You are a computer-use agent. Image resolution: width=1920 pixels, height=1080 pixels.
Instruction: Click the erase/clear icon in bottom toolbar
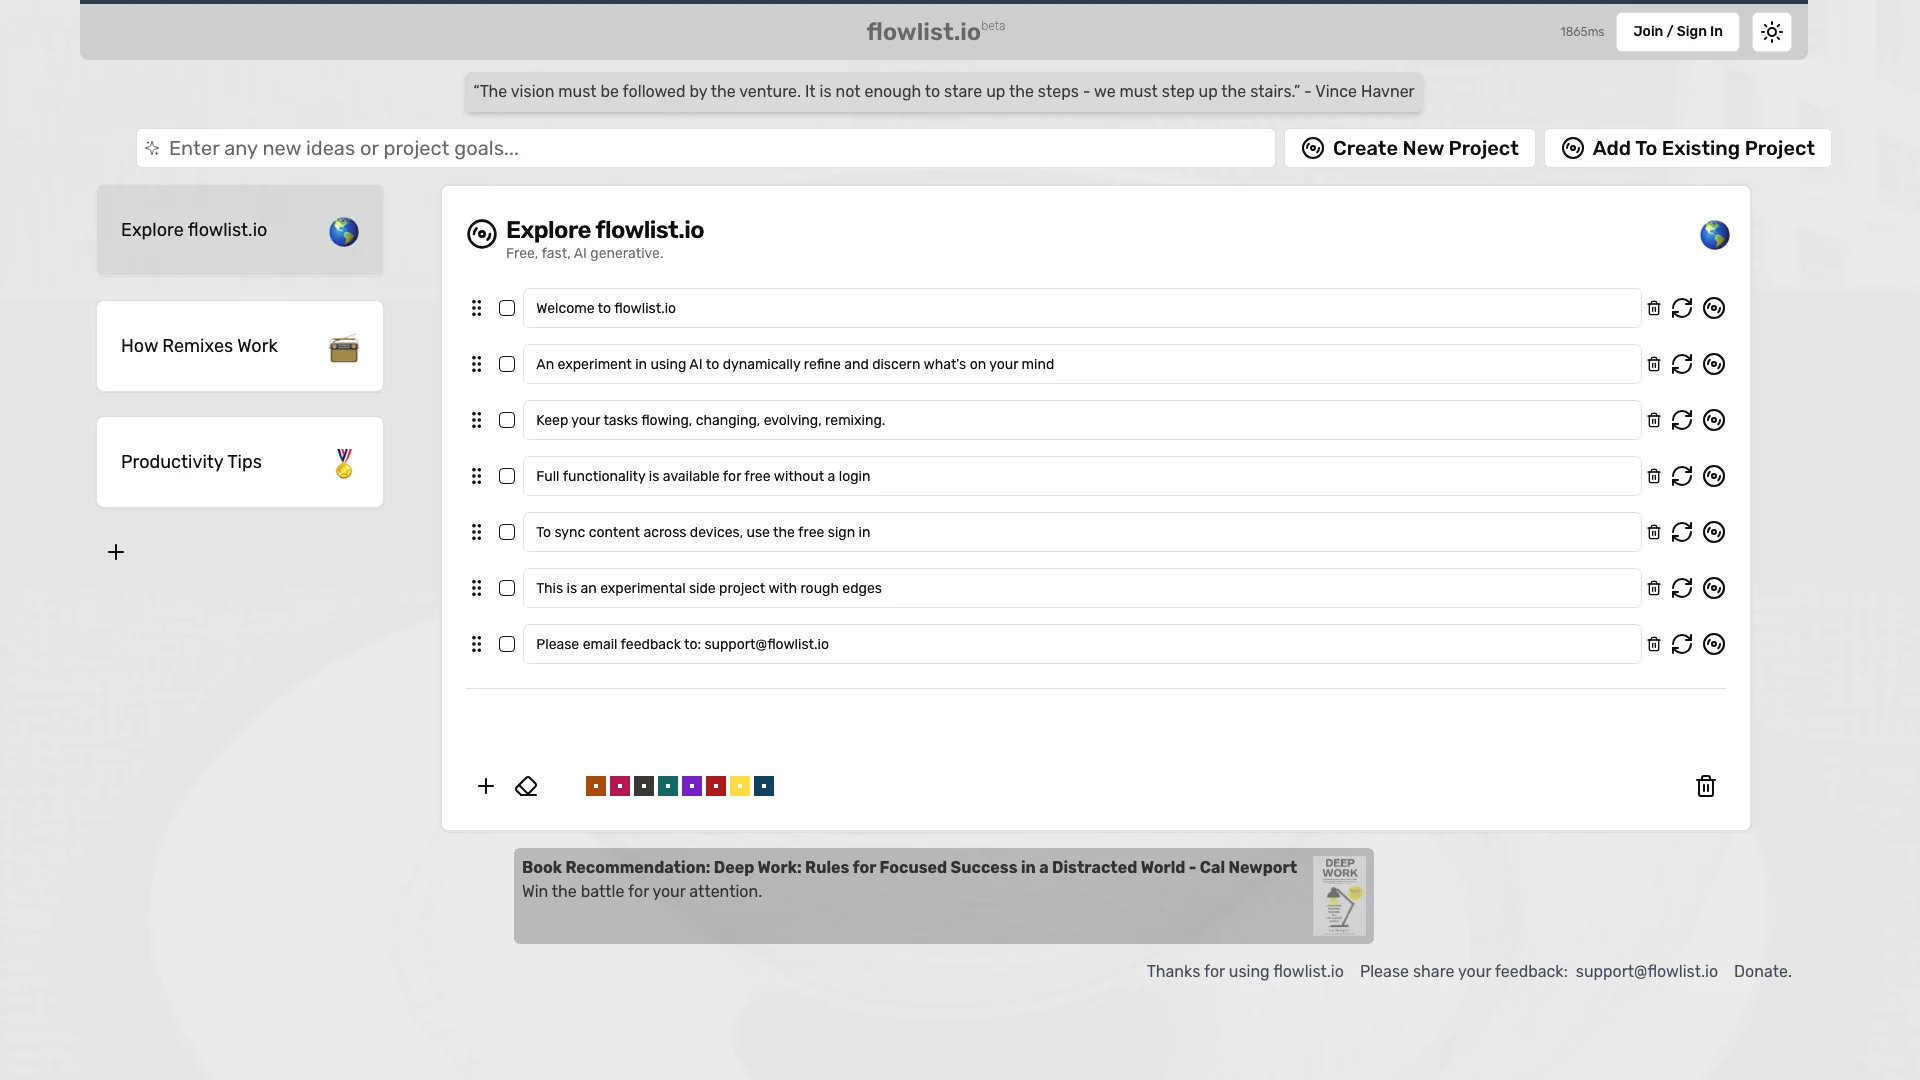pyautogui.click(x=526, y=786)
